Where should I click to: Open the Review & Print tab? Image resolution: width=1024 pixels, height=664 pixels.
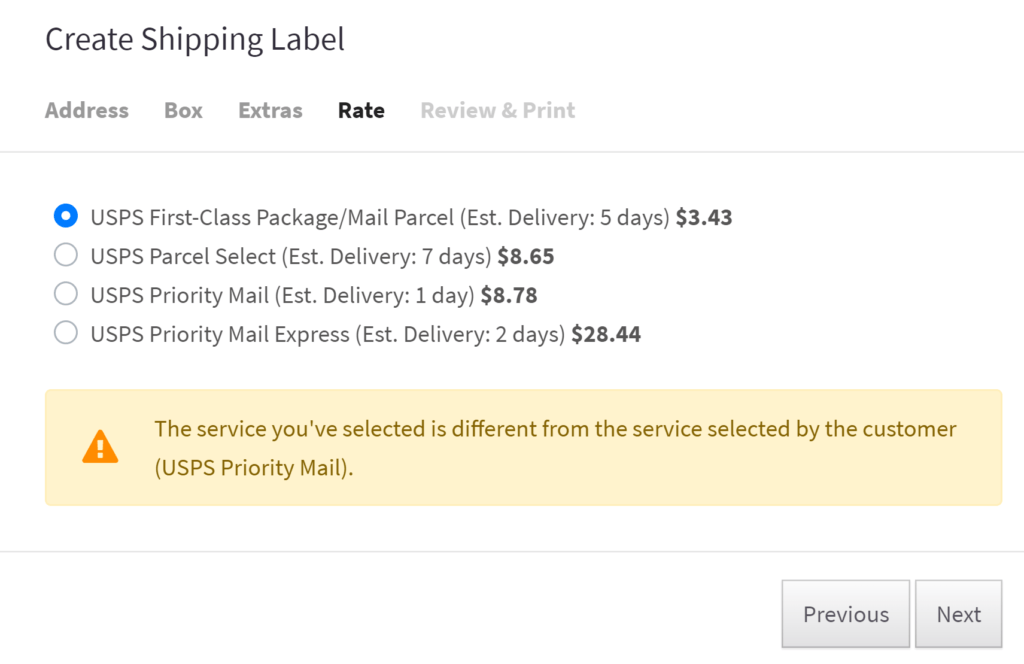click(498, 110)
